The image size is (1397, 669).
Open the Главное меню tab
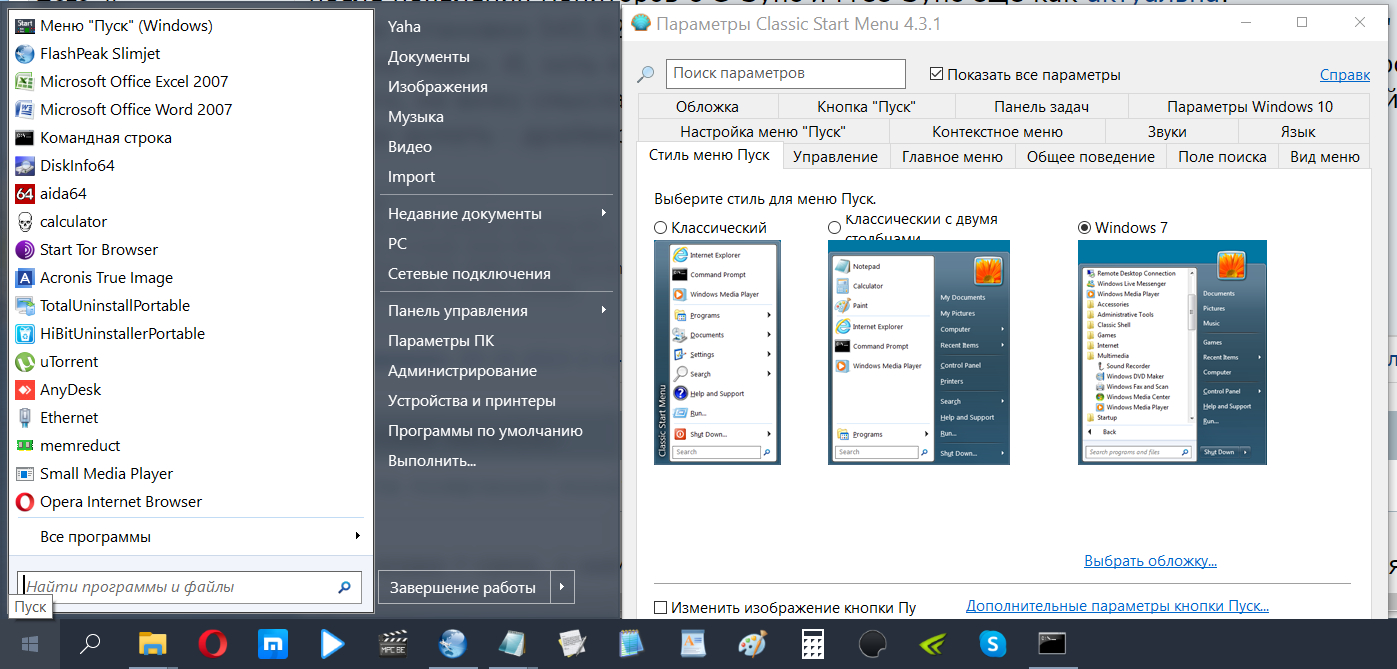[x=952, y=157]
